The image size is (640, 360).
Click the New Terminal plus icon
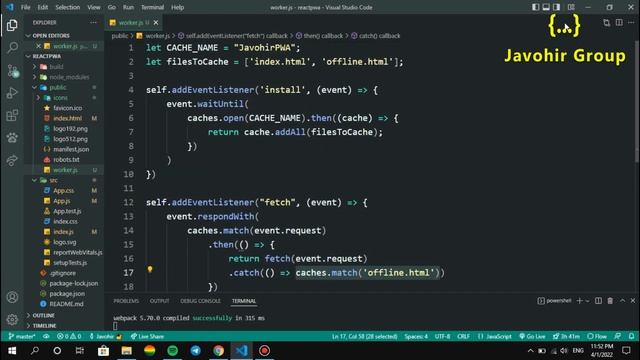click(579, 301)
